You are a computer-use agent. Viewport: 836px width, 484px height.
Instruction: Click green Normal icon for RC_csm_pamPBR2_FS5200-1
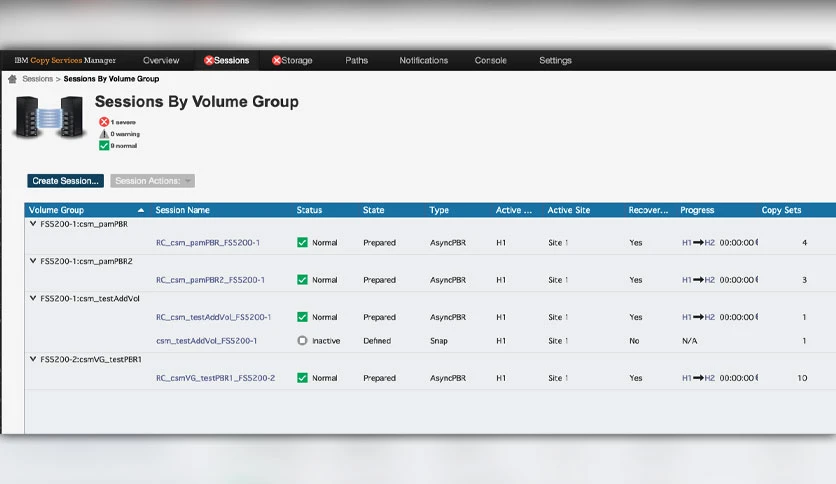pos(302,280)
